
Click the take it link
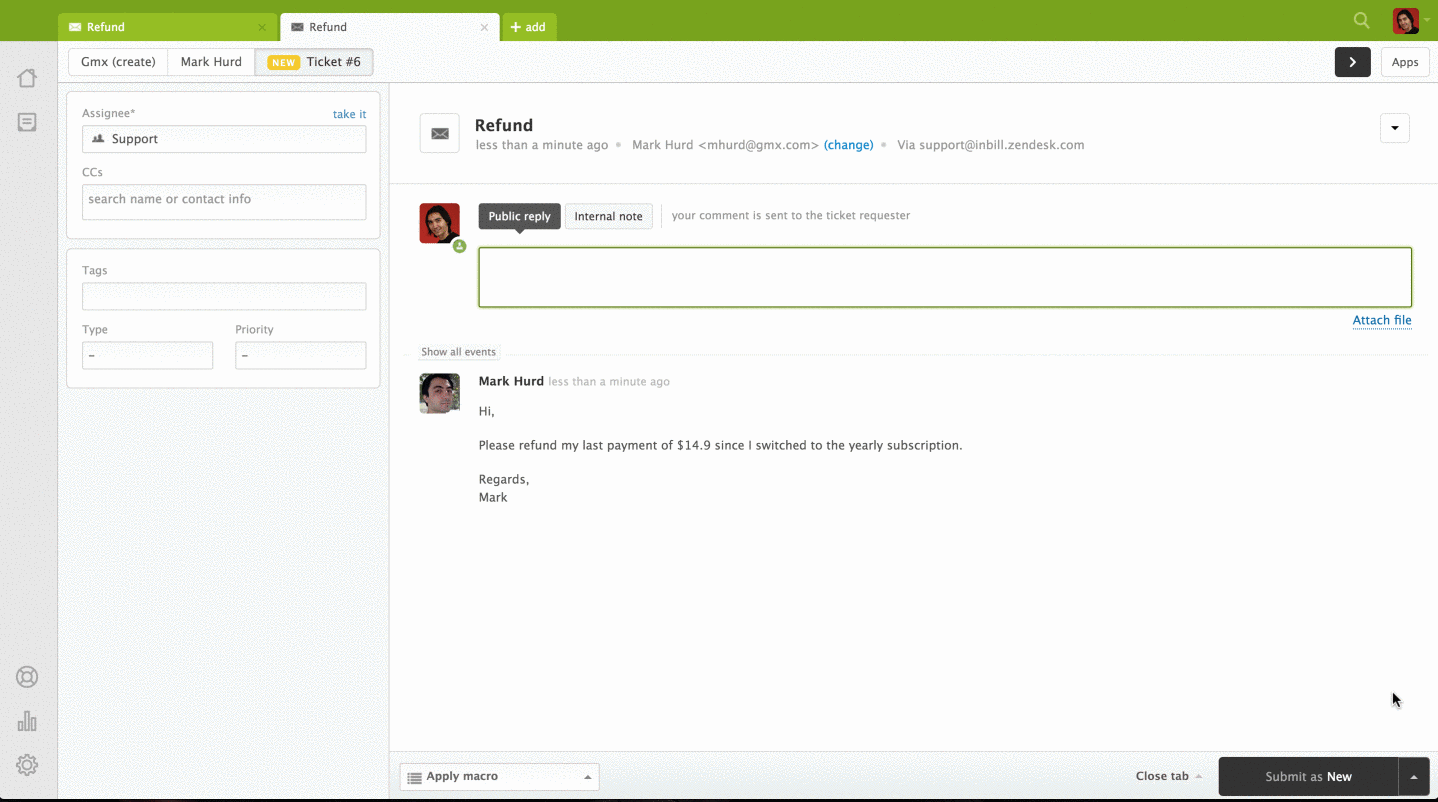350,114
